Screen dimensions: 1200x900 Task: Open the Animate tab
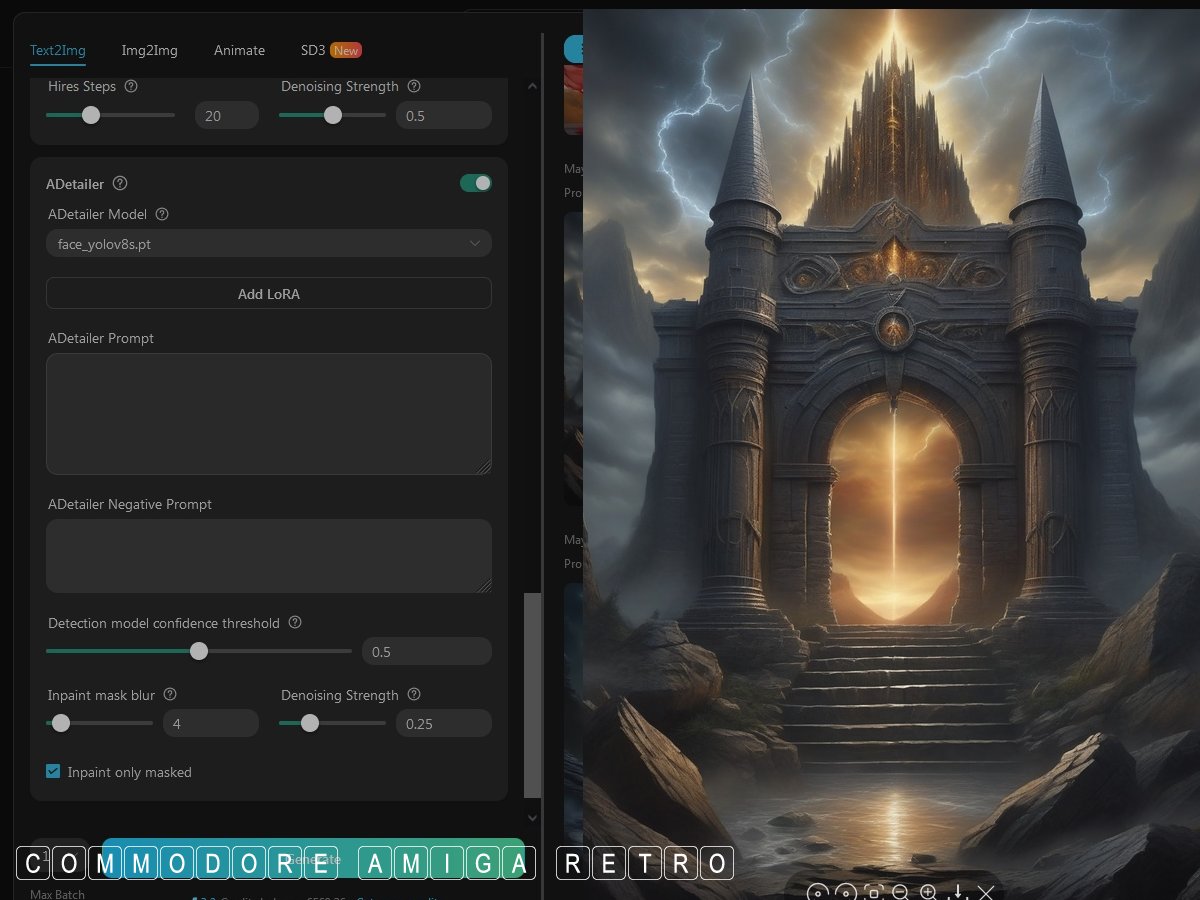coord(239,50)
